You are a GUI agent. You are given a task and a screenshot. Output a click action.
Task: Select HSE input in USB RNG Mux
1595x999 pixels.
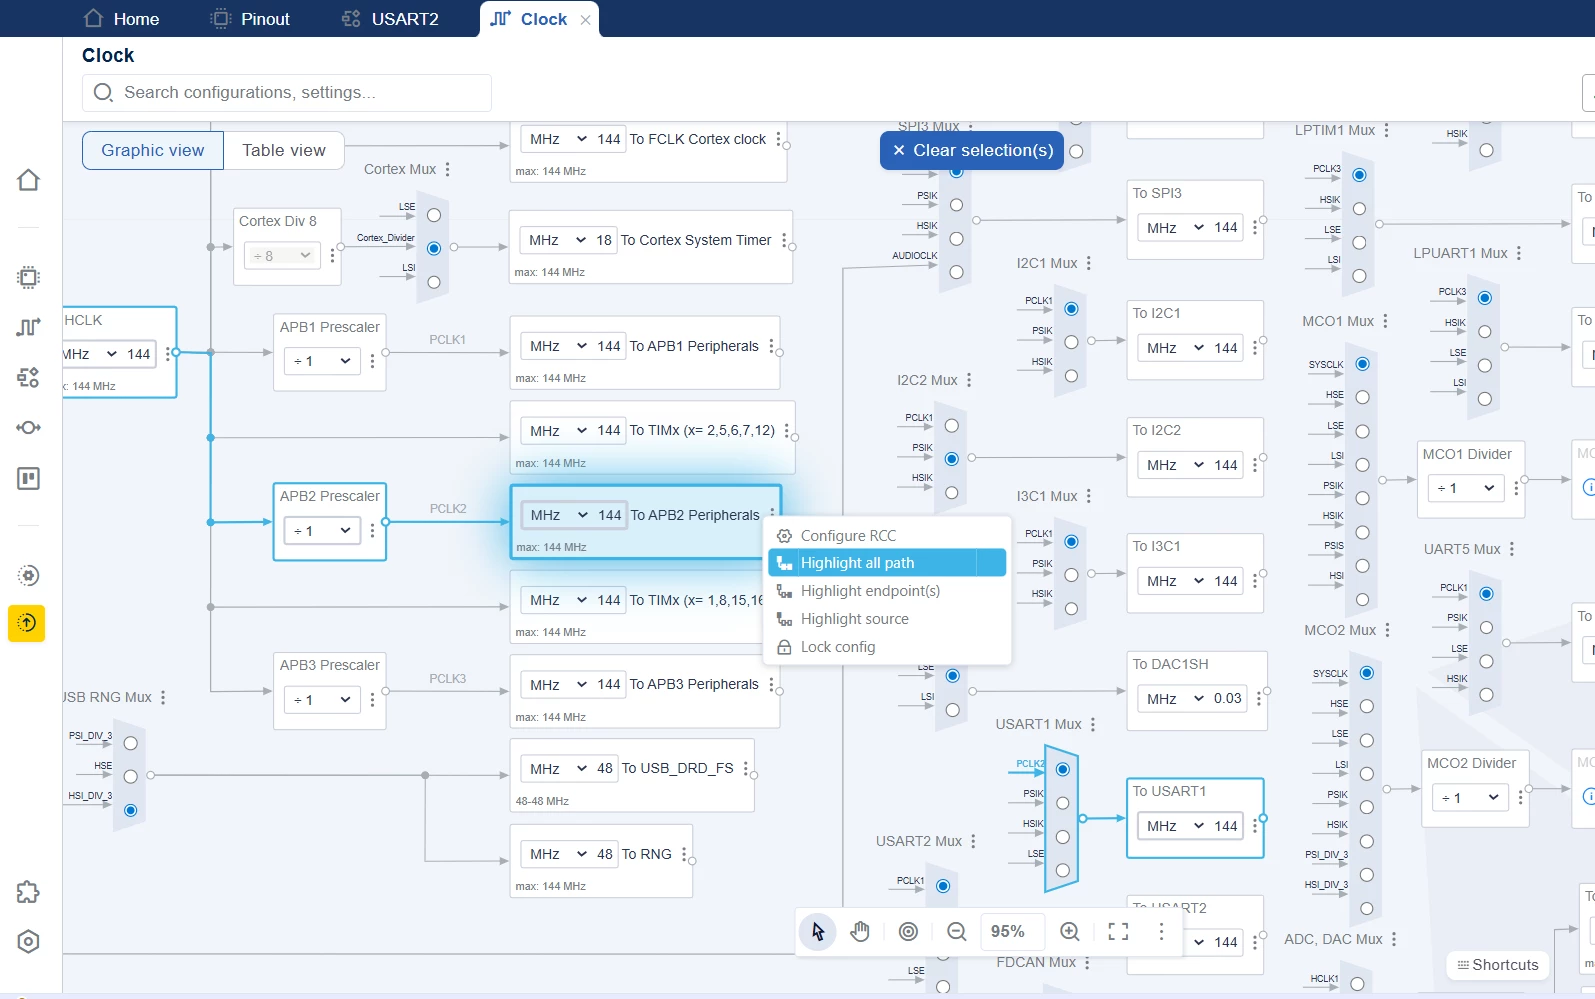tap(131, 776)
